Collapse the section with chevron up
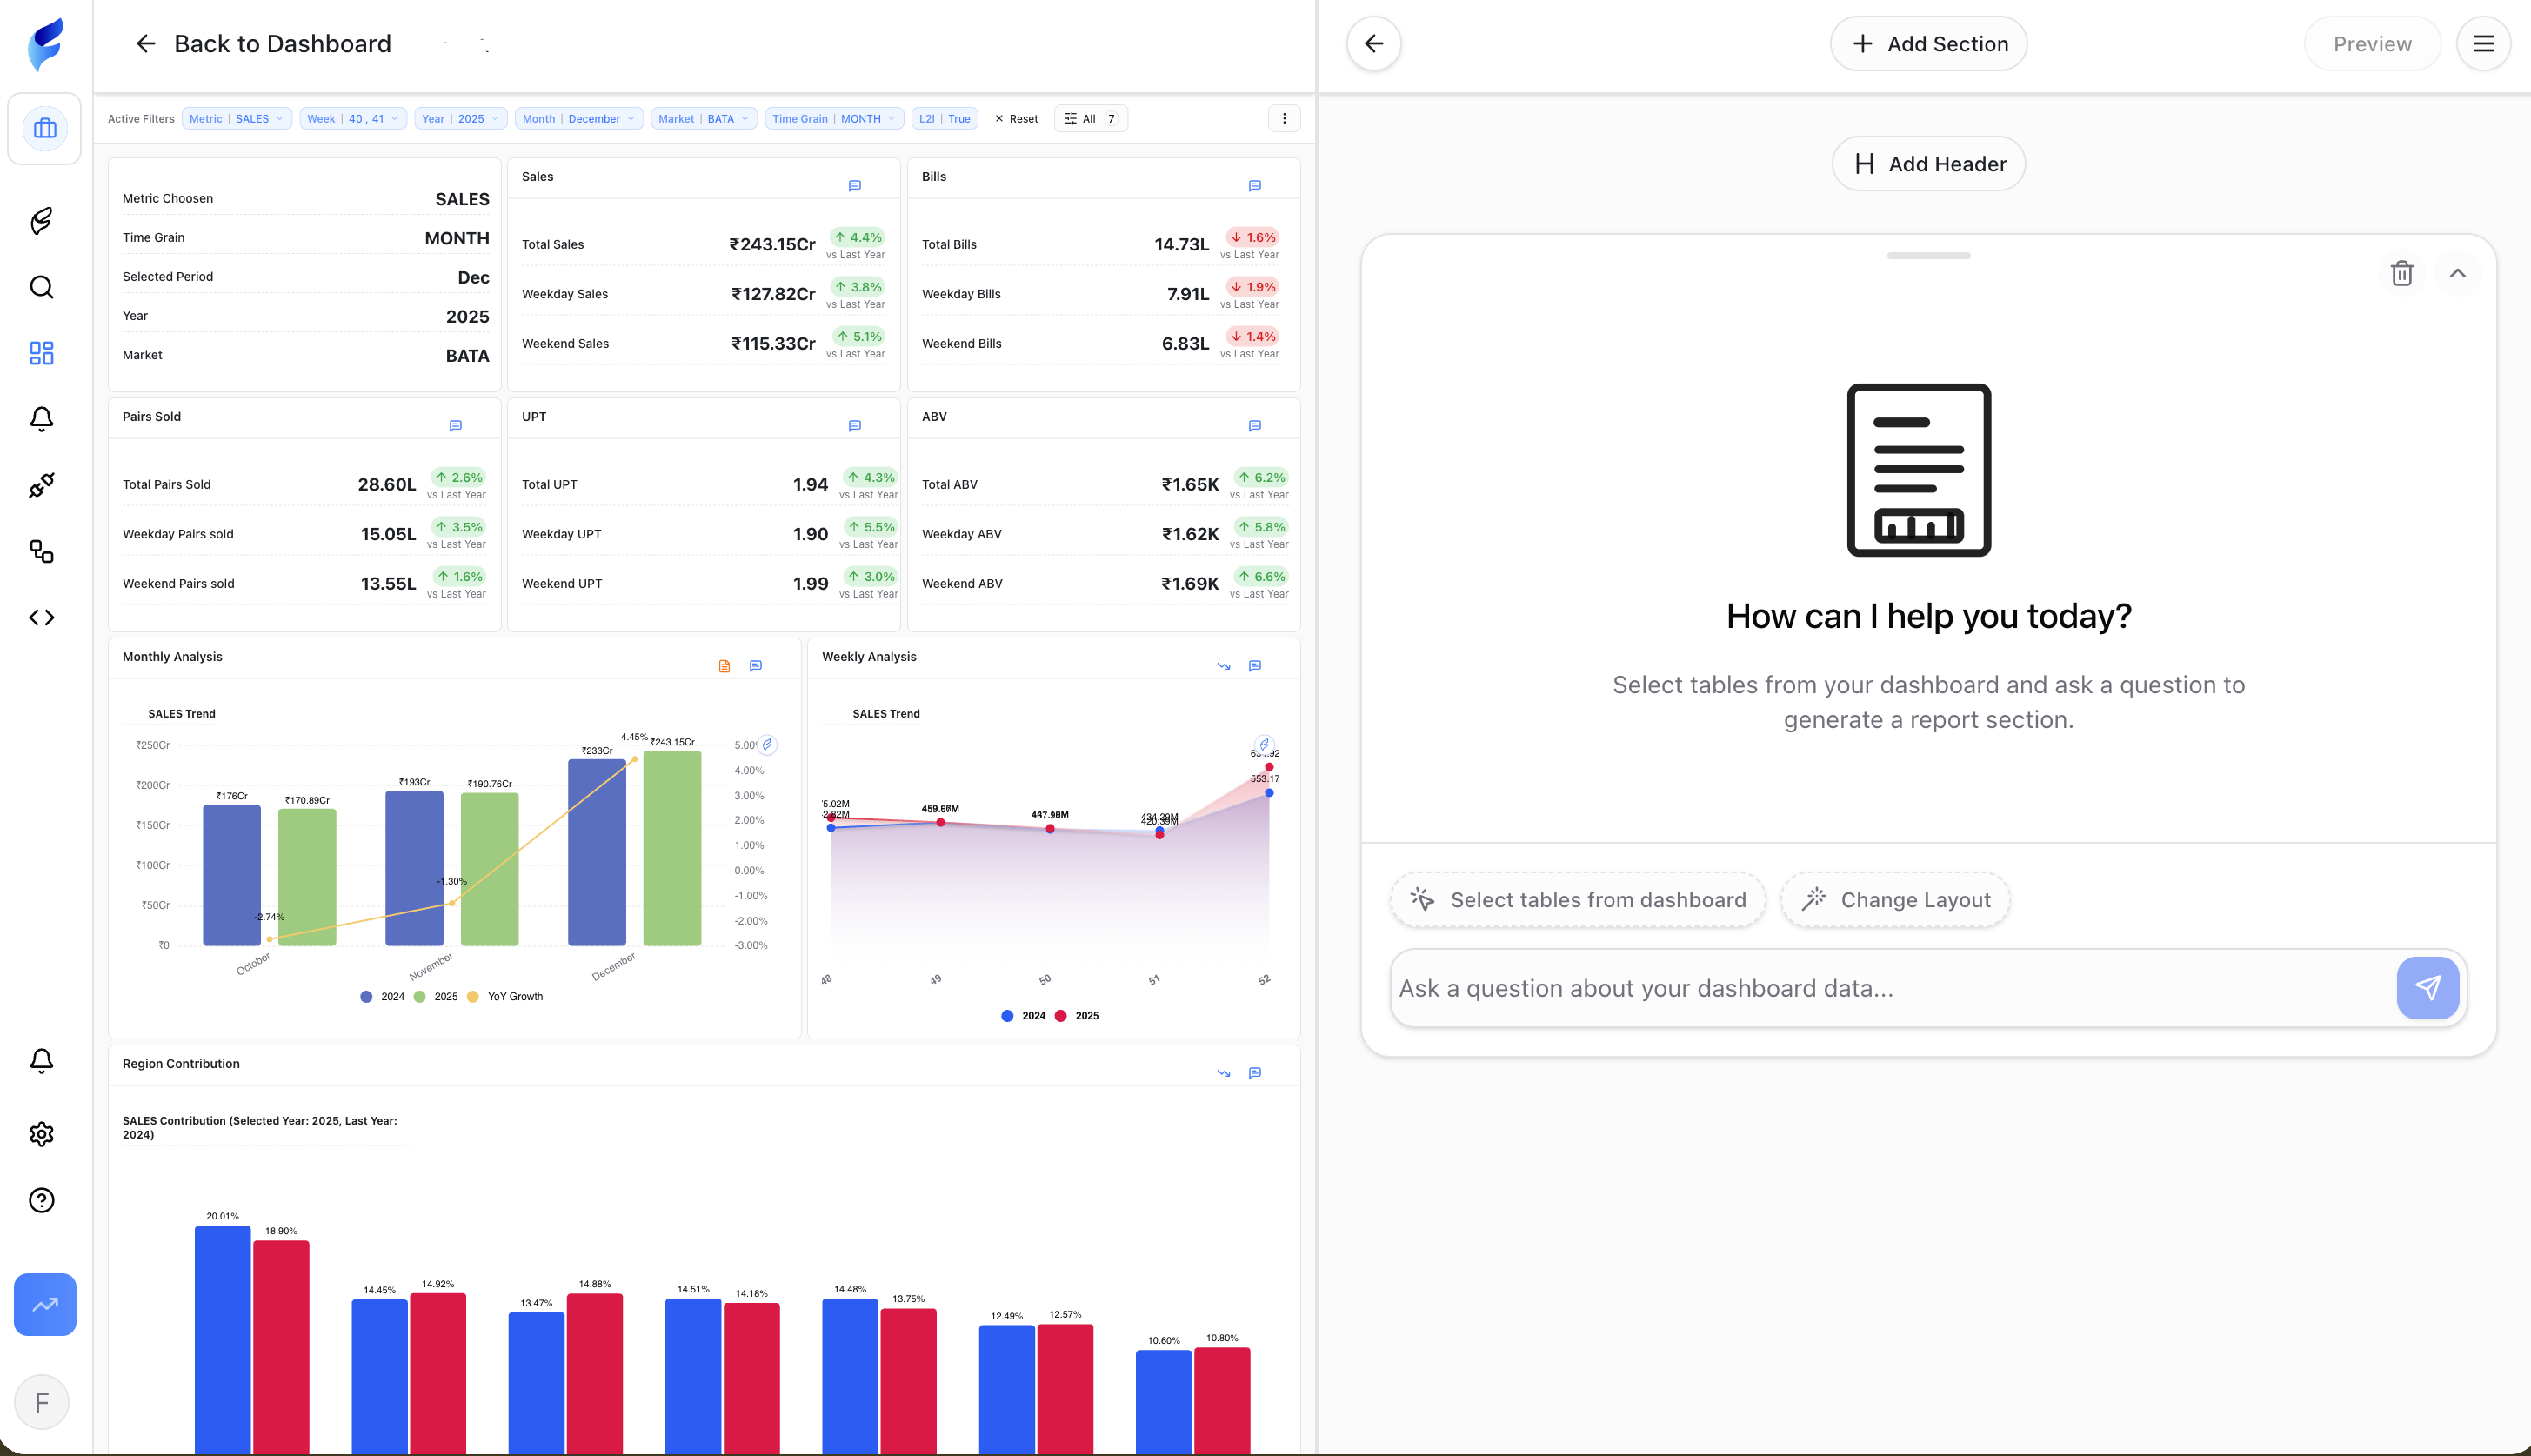The height and width of the screenshot is (1456, 2531). [2457, 273]
